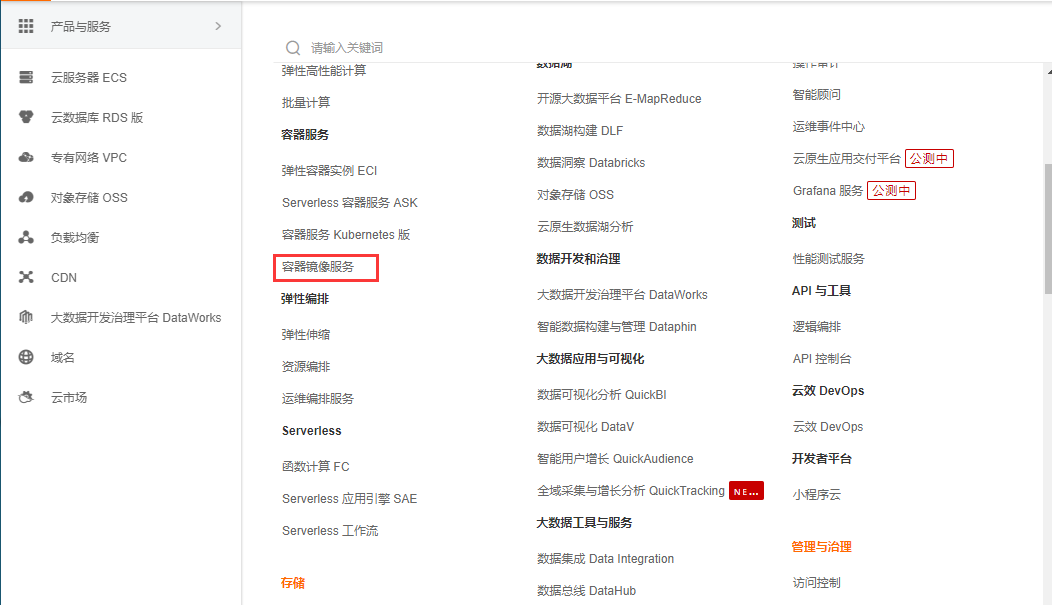
Task: Go to 专有网络 VPC in sidebar
Action: (89, 158)
